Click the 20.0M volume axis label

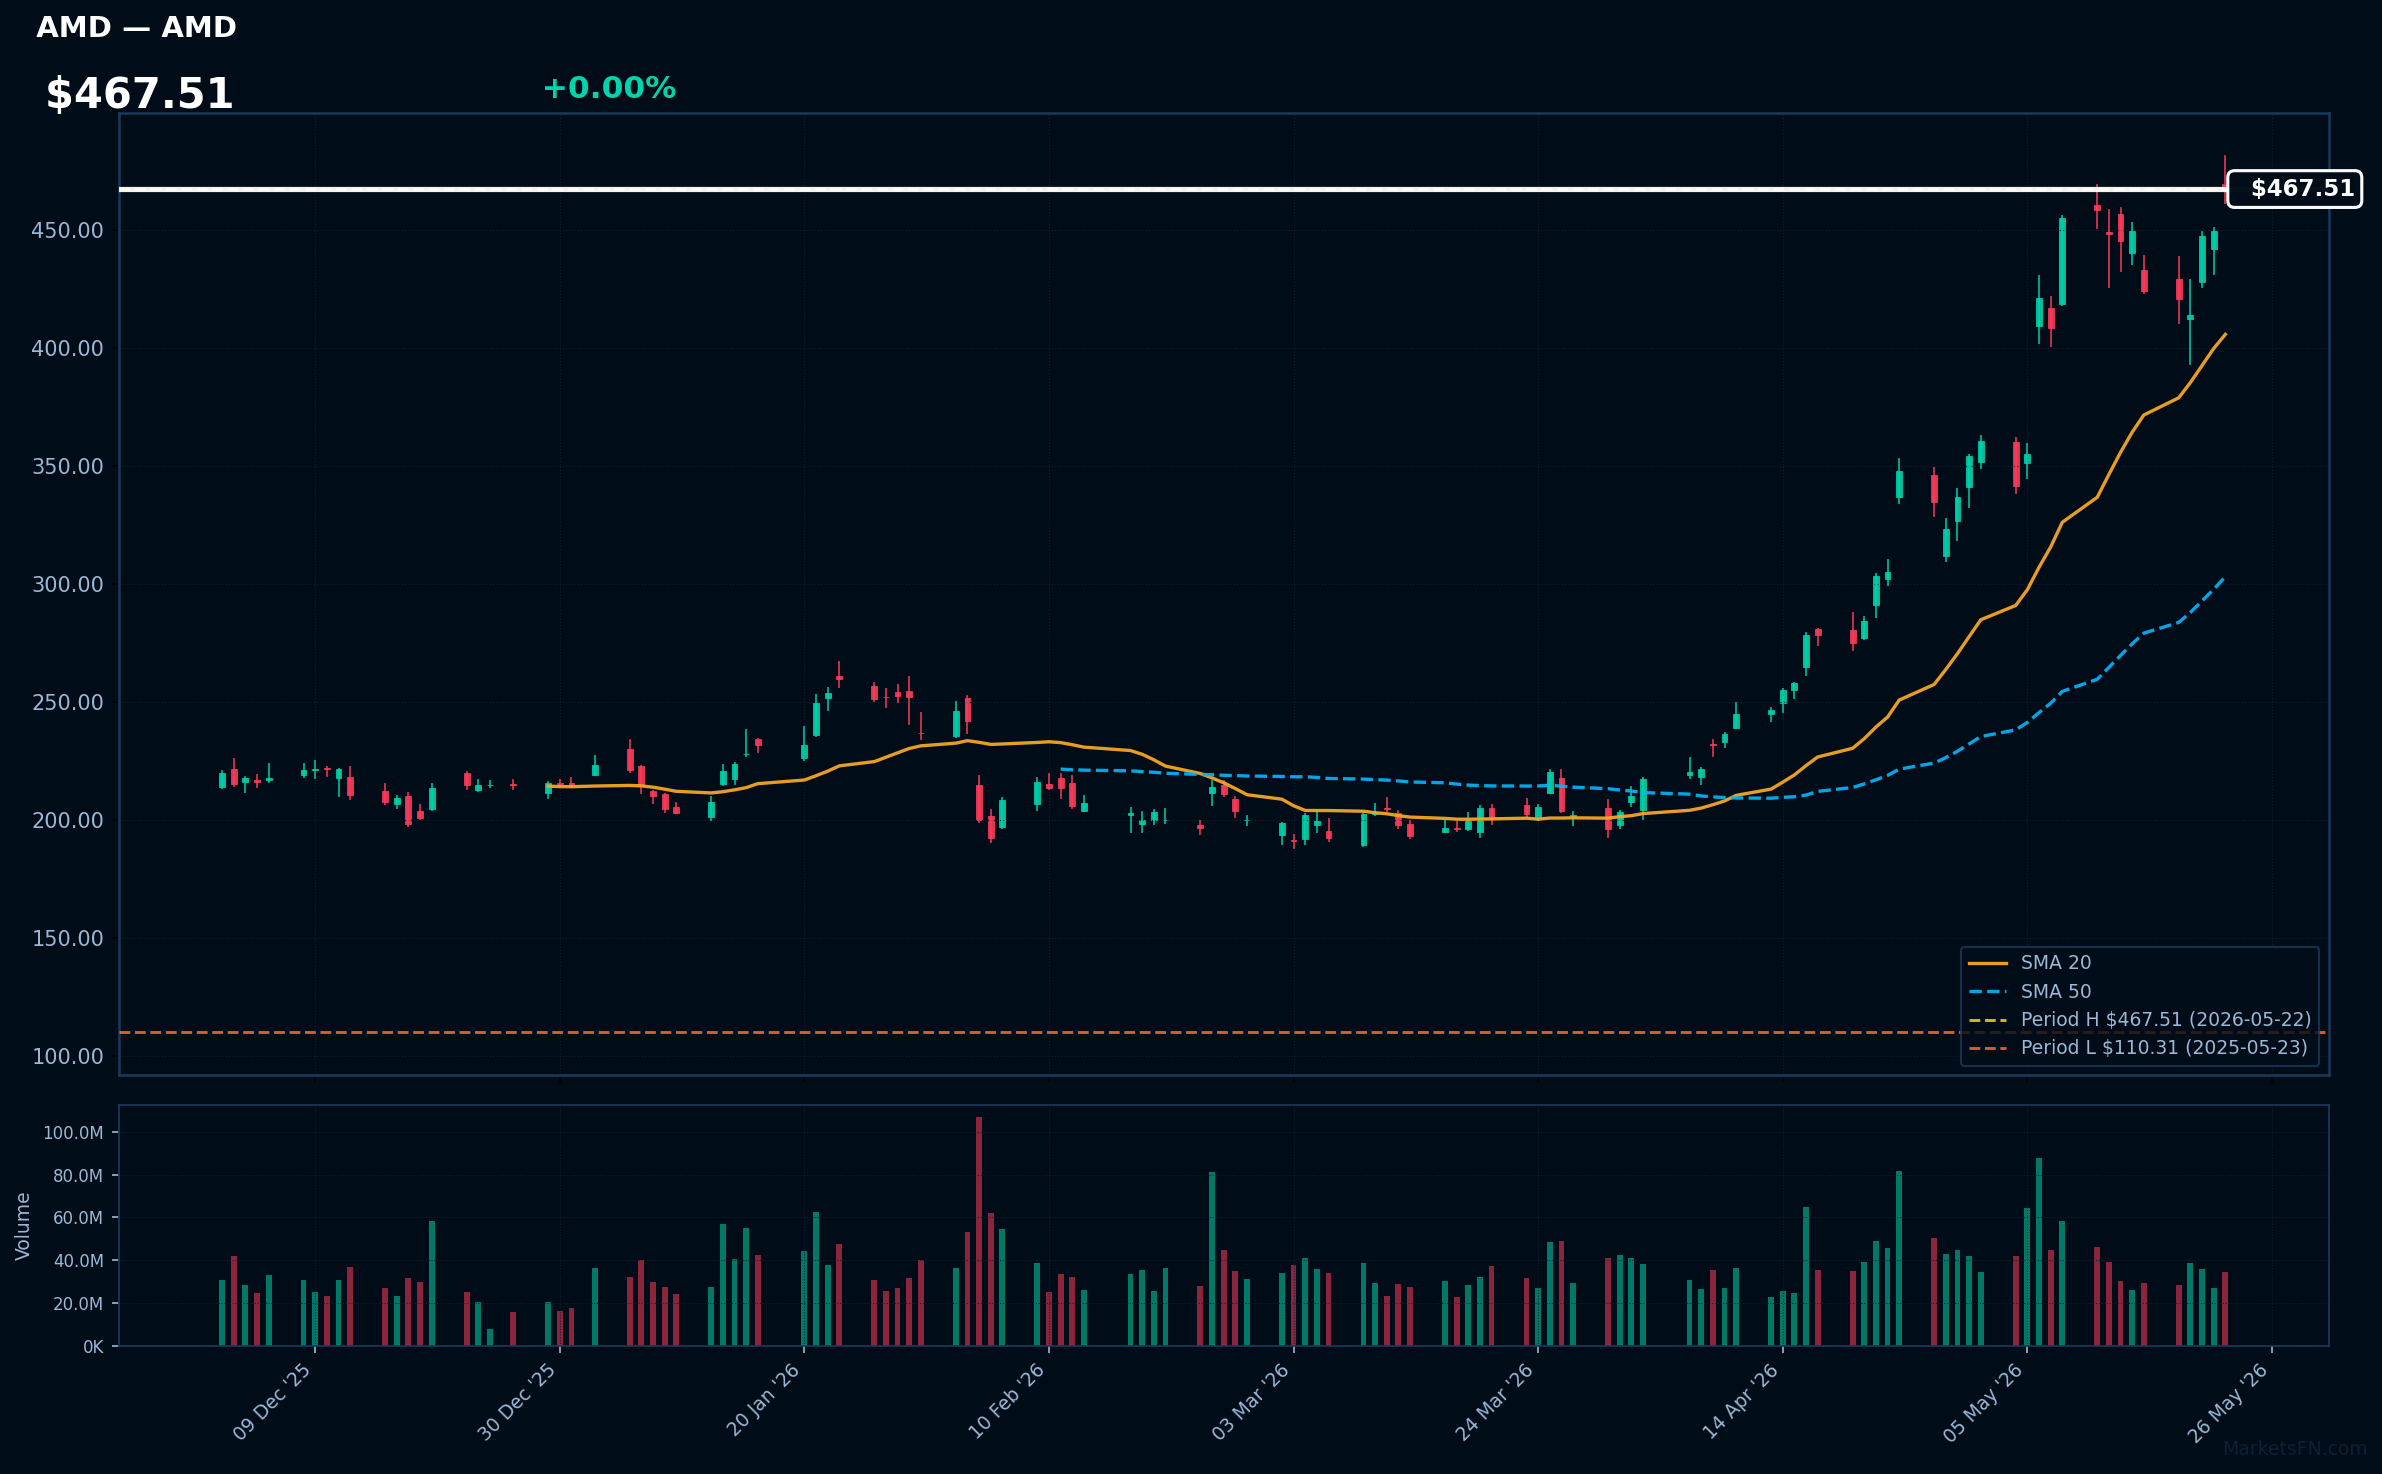coord(78,1304)
